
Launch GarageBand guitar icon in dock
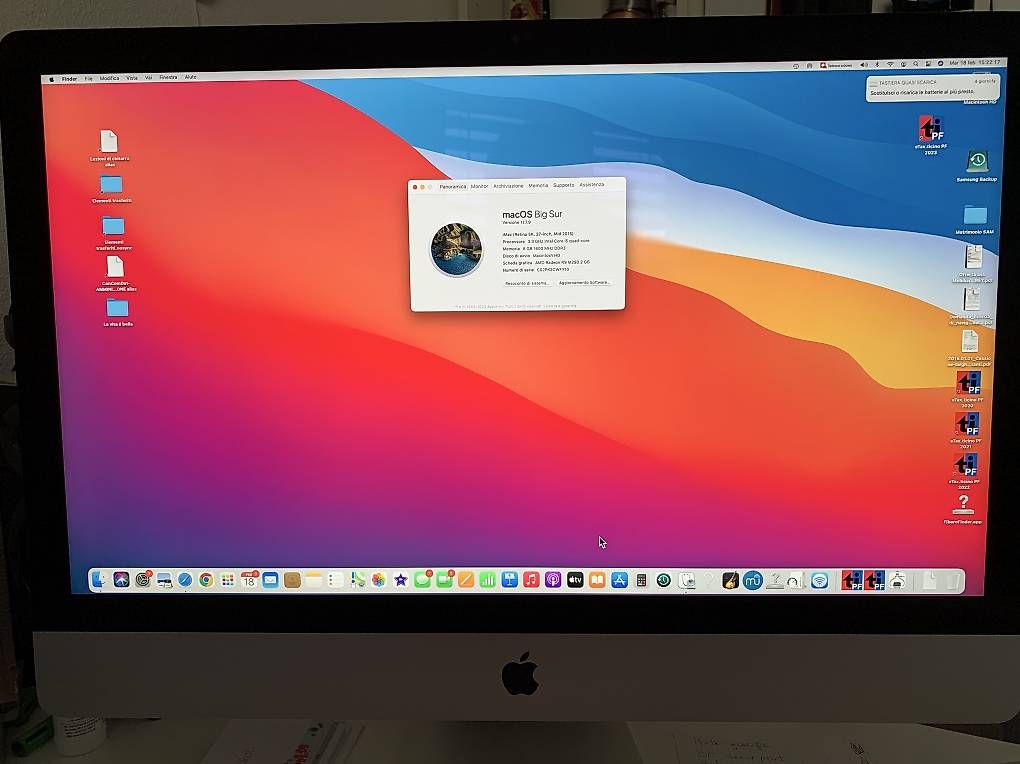(x=730, y=580)
